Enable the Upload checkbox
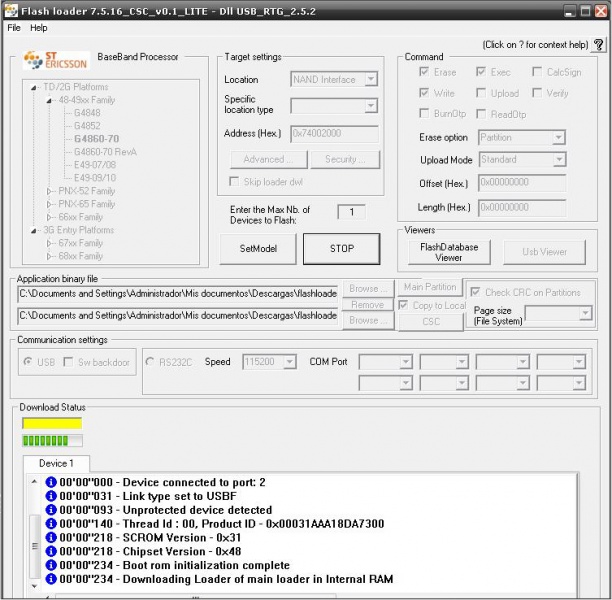 click(481, 93)
